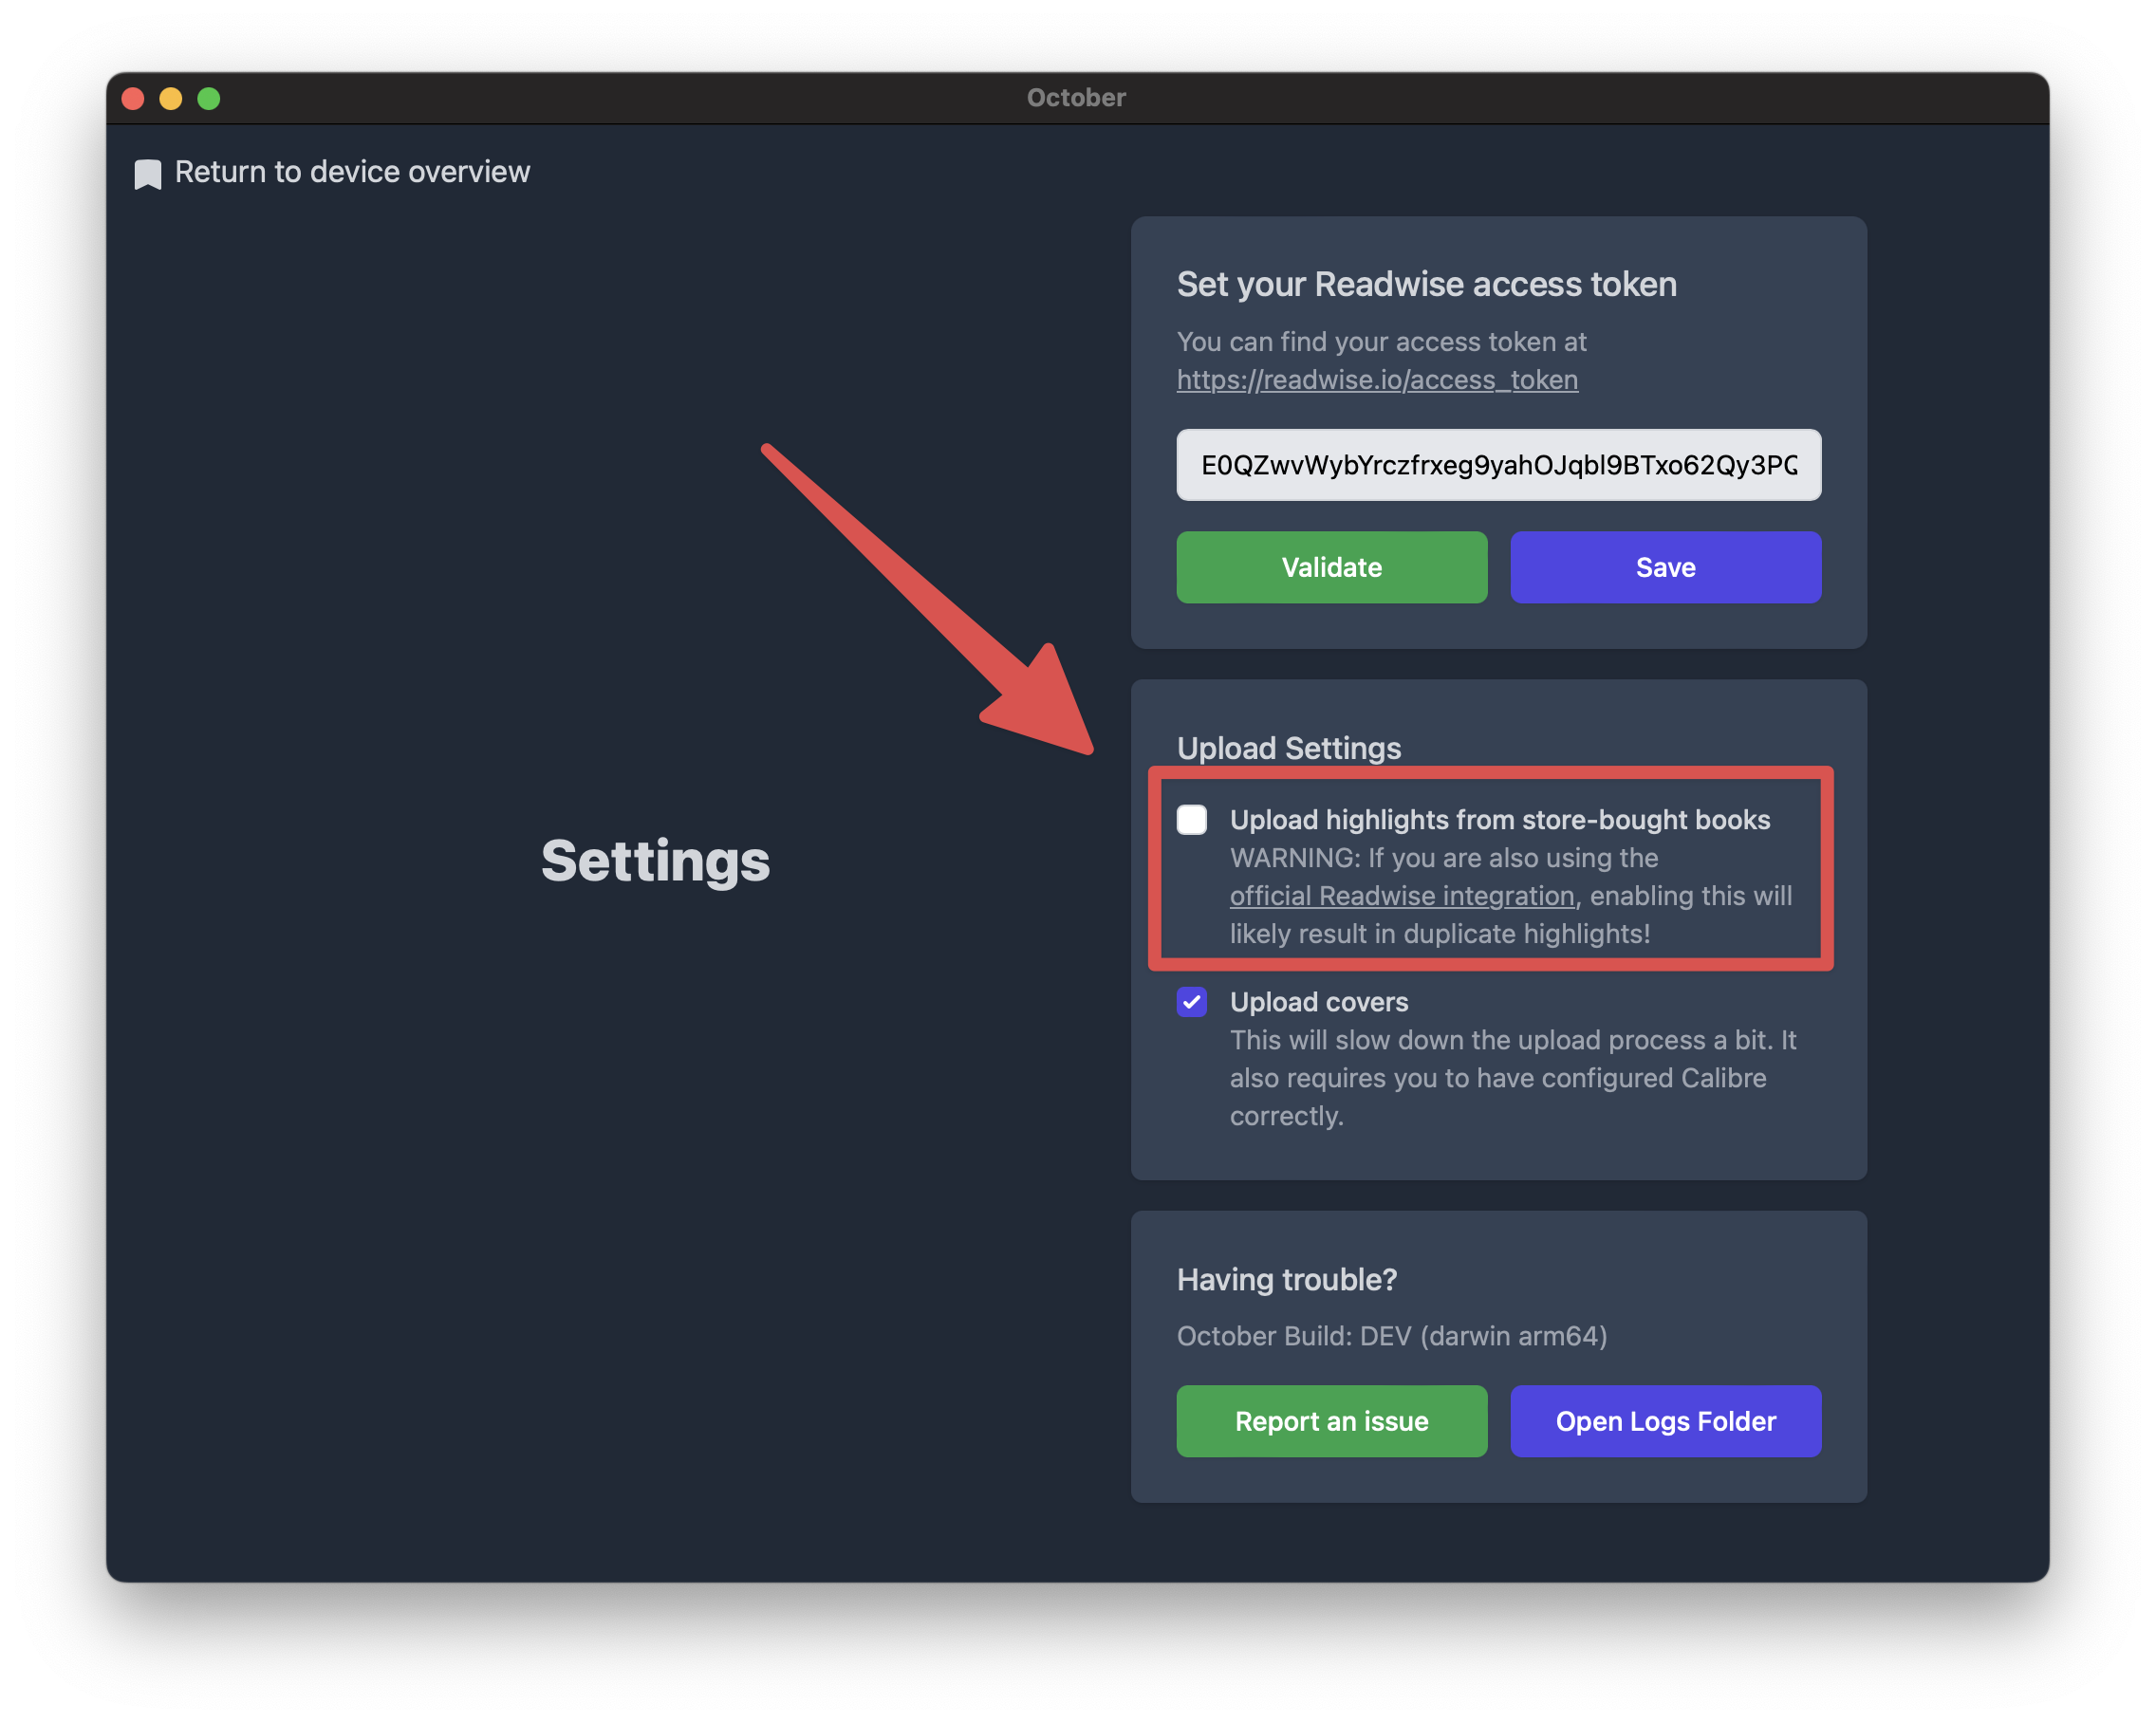Click the Upload Settings section heading

tap(1289, 748)
